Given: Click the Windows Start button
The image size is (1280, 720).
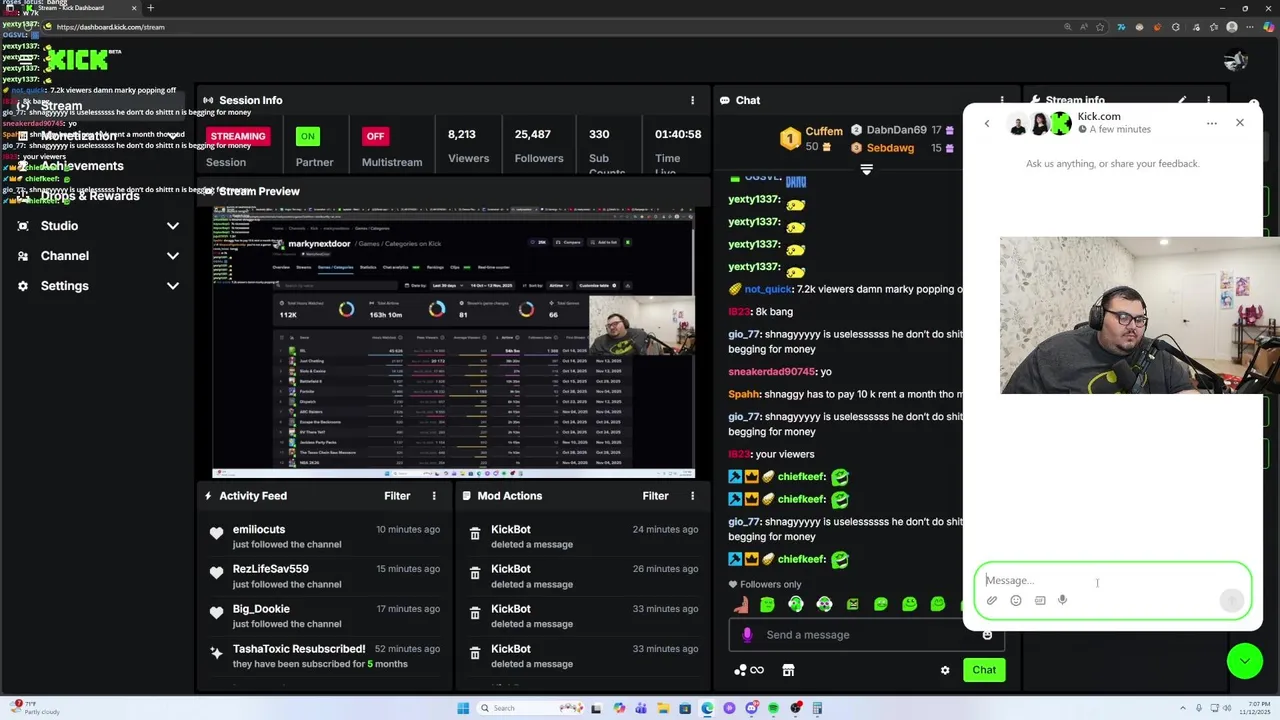Looking at the screenshot, I should 463,708.
